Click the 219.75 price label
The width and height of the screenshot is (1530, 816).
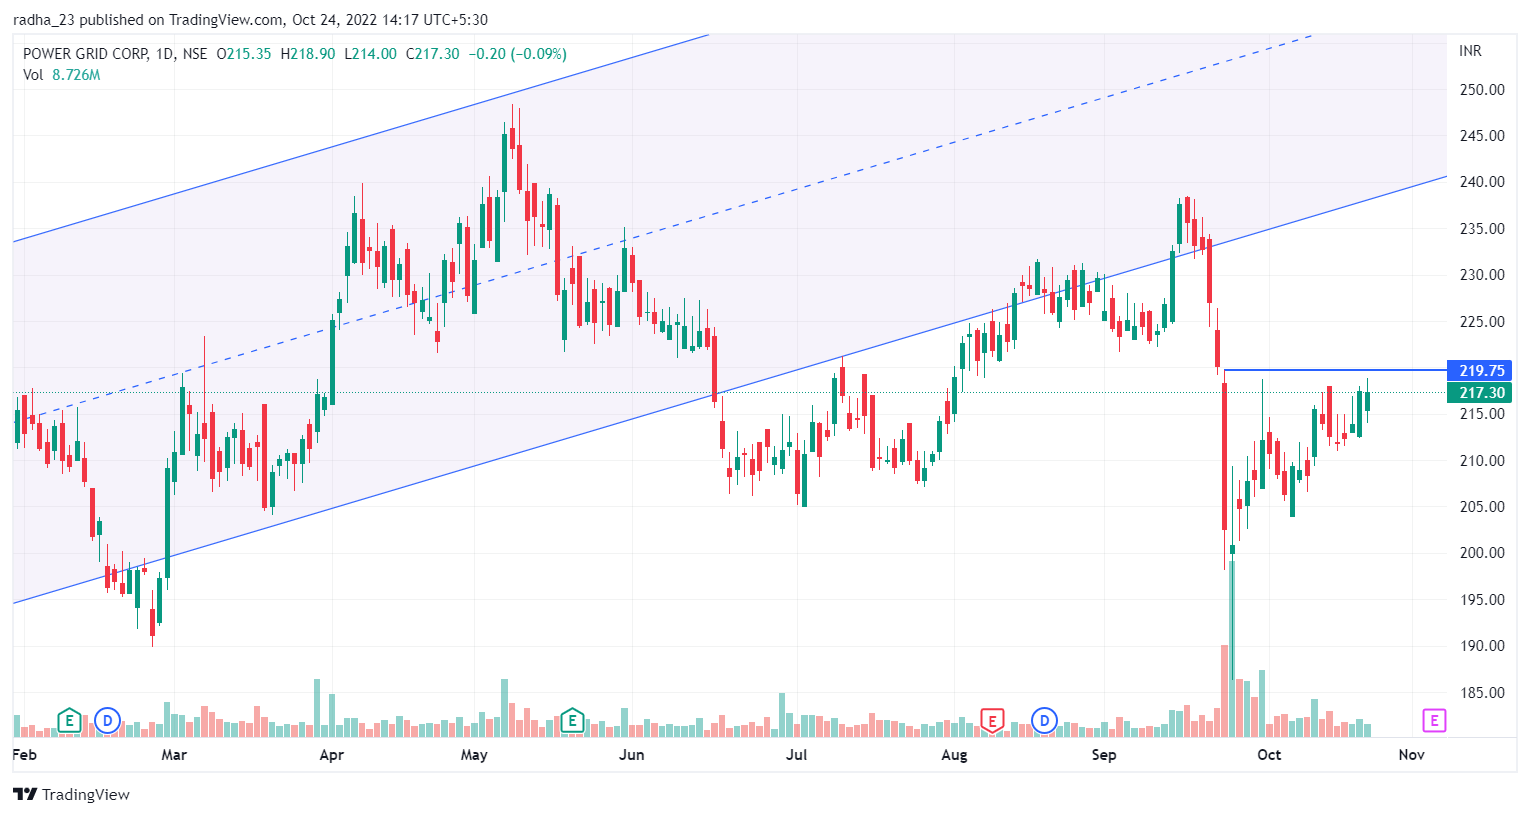tap(1480, 371)
